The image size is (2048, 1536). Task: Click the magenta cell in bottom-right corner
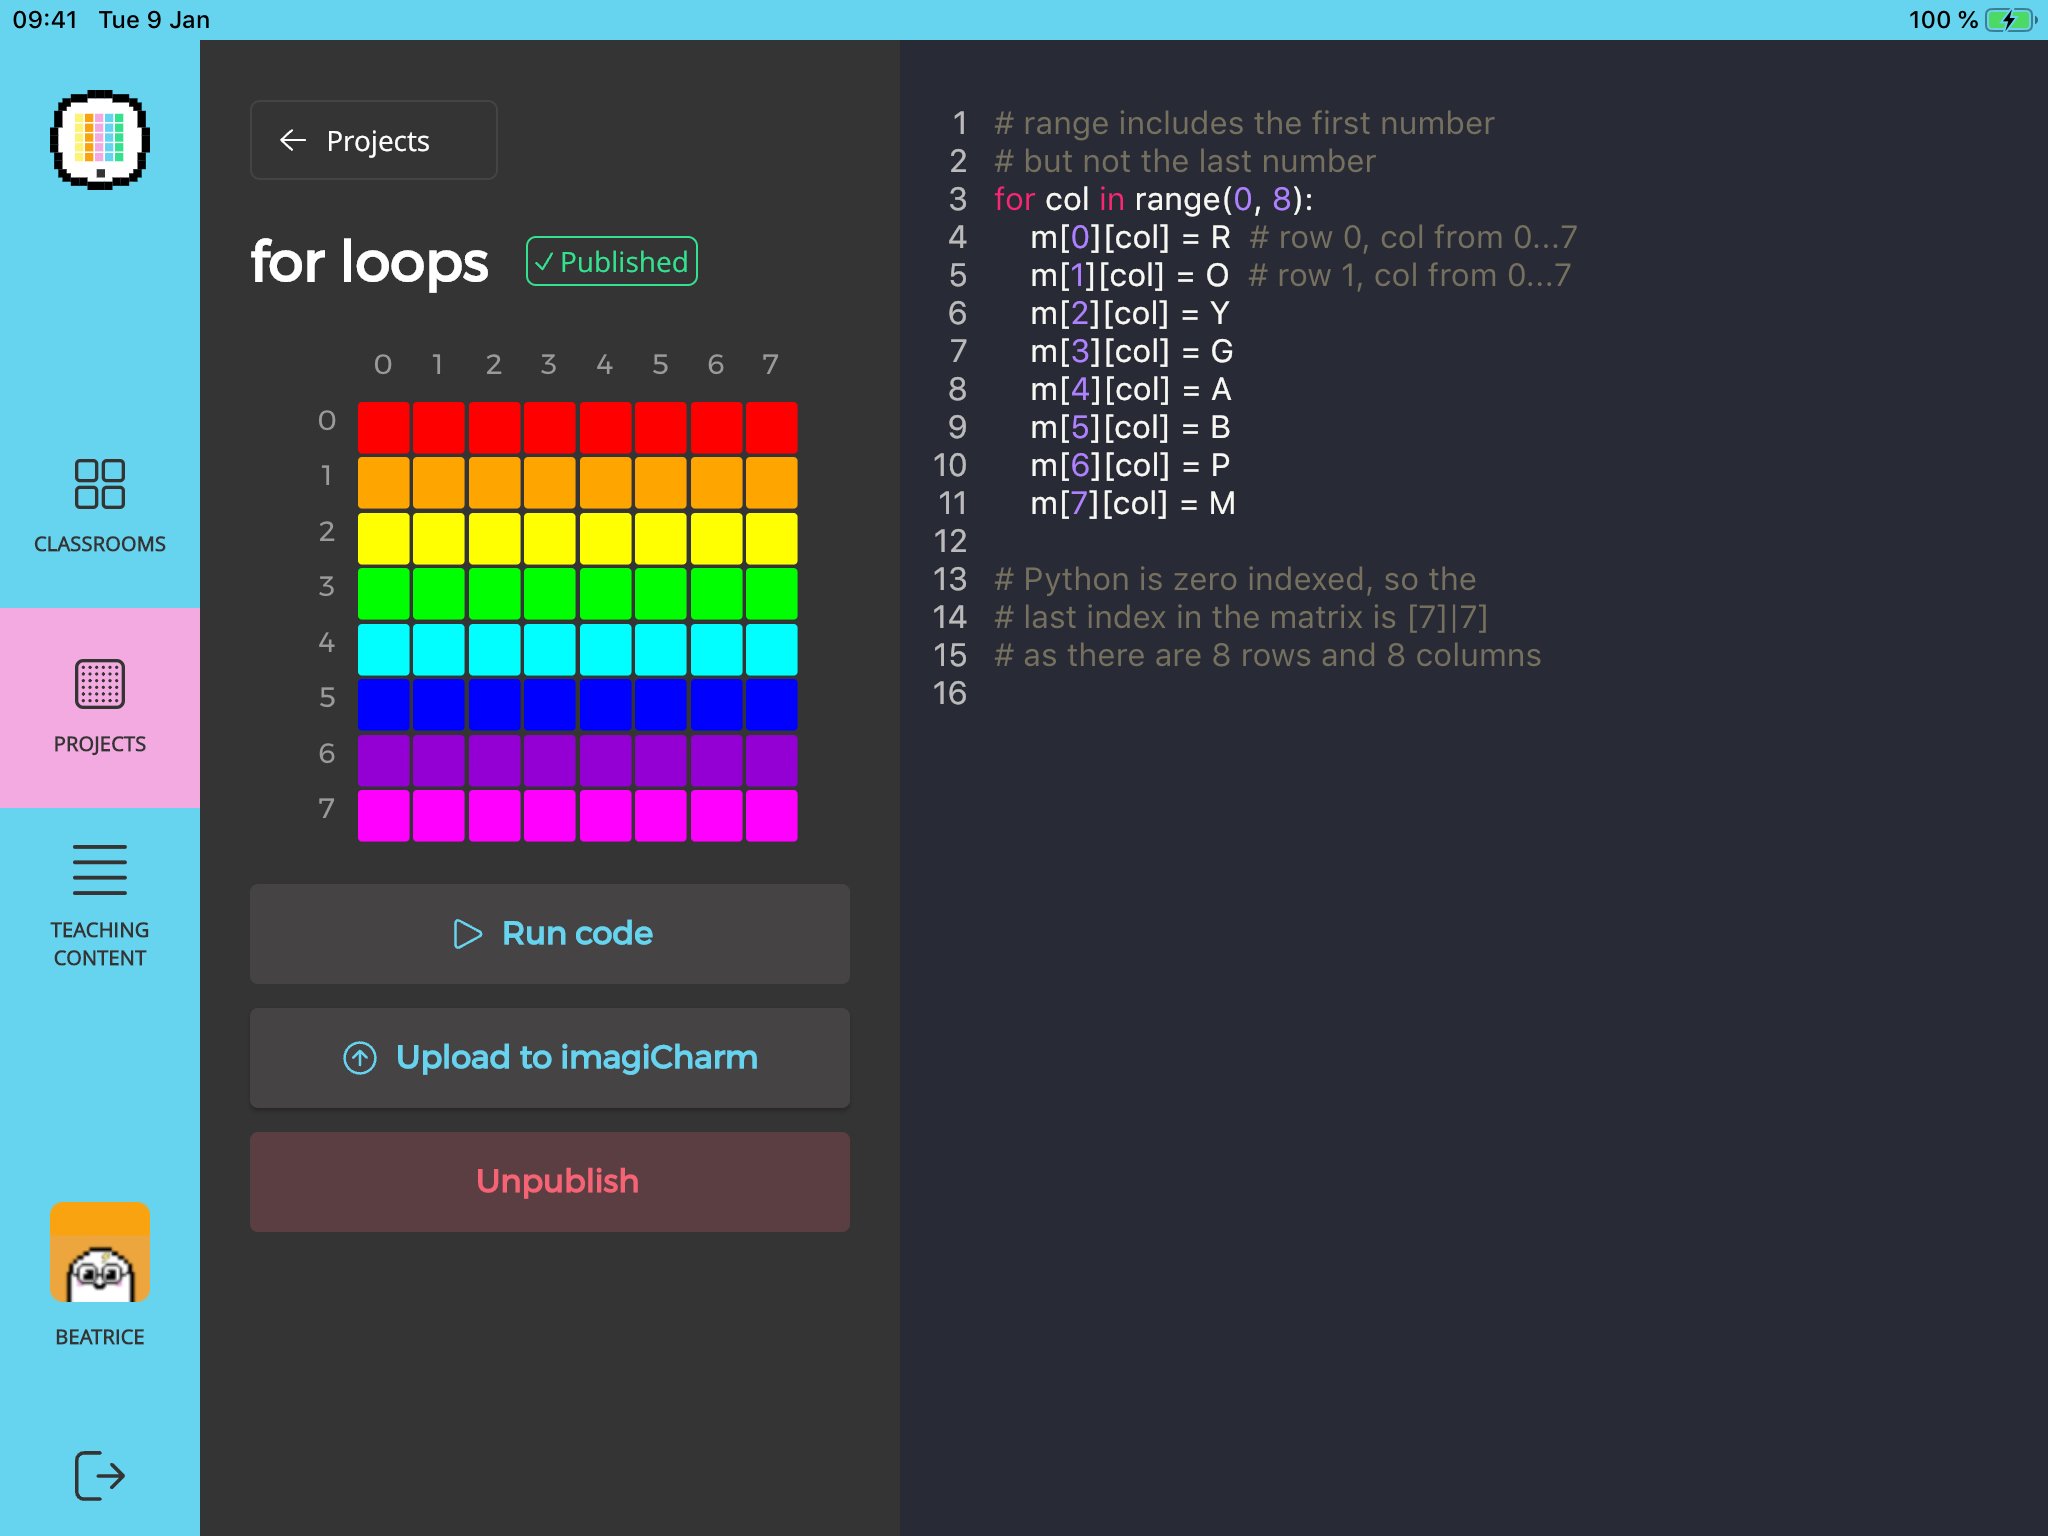pos(771,816)
